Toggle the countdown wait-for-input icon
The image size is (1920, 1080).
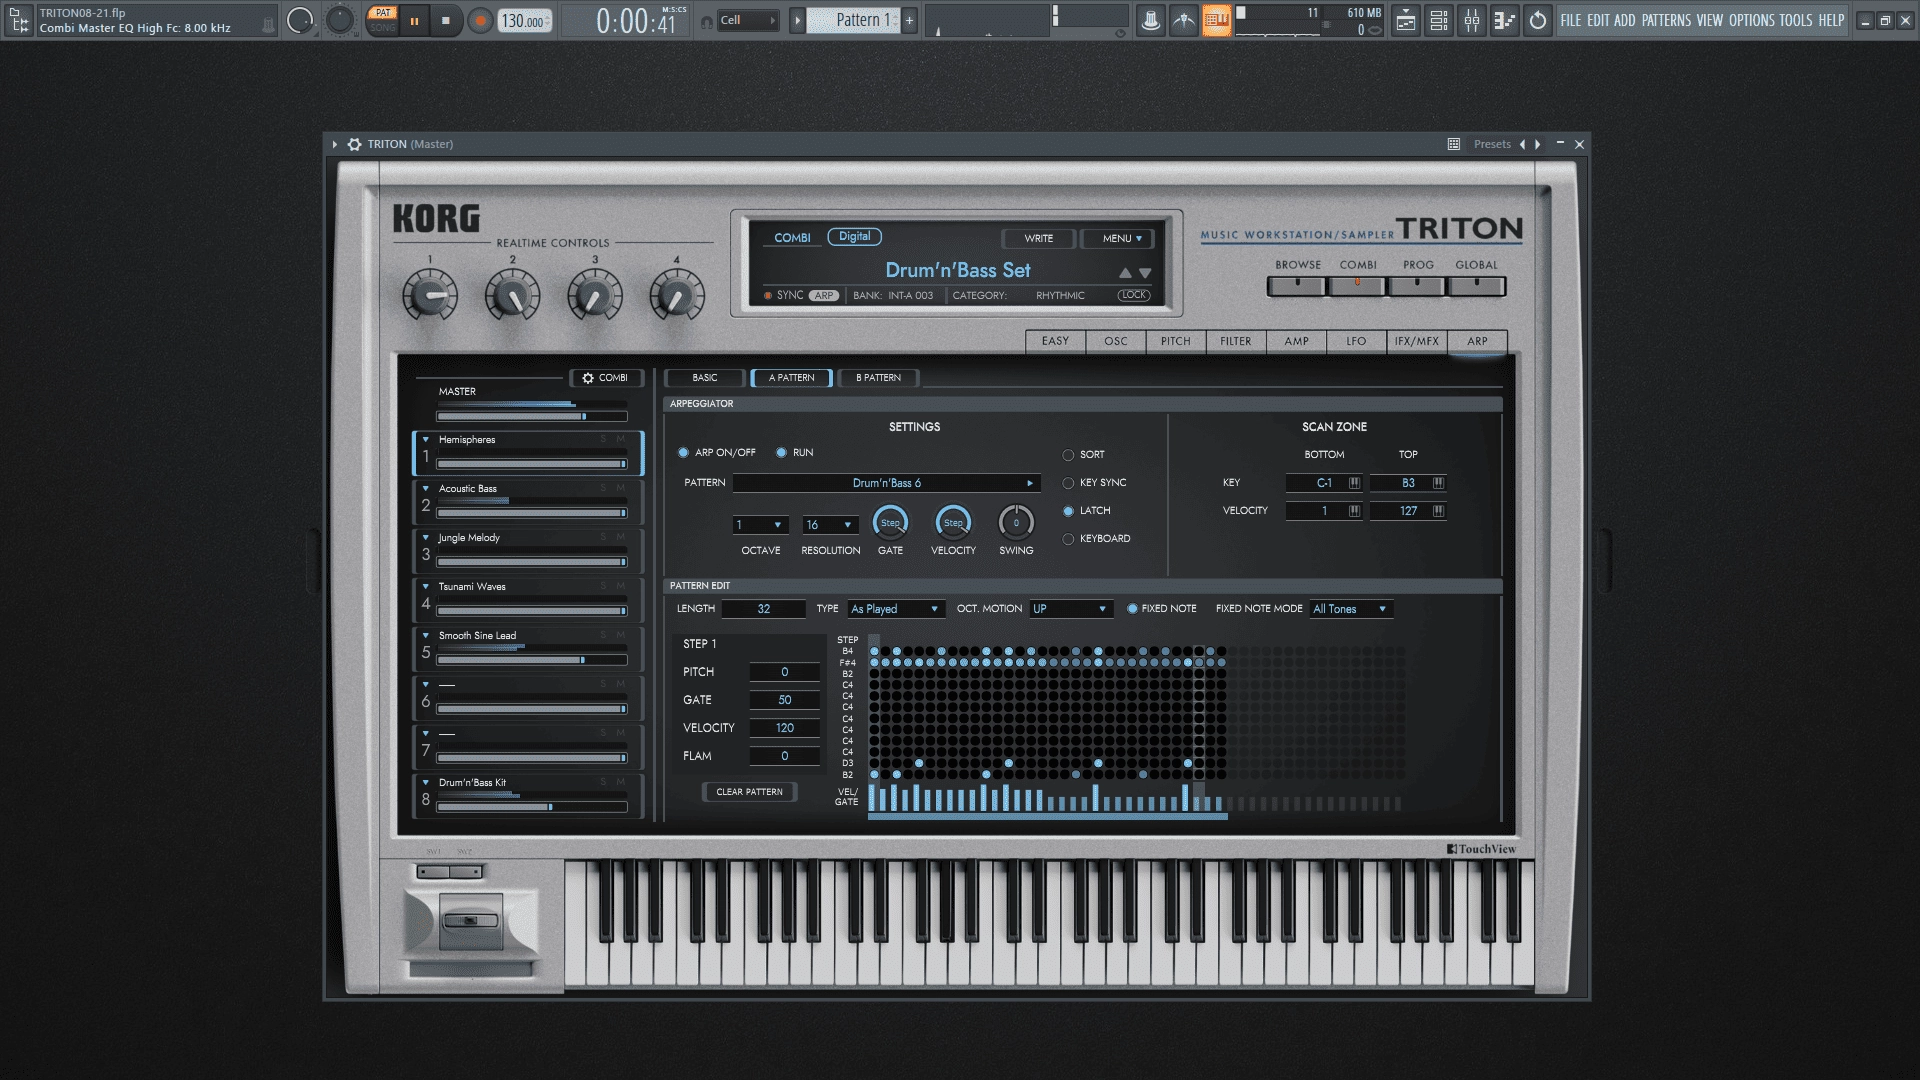(1184, 20)
